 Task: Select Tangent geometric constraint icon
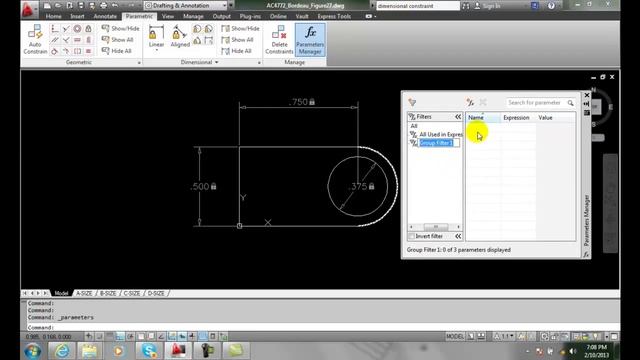(x=55, y=51)
